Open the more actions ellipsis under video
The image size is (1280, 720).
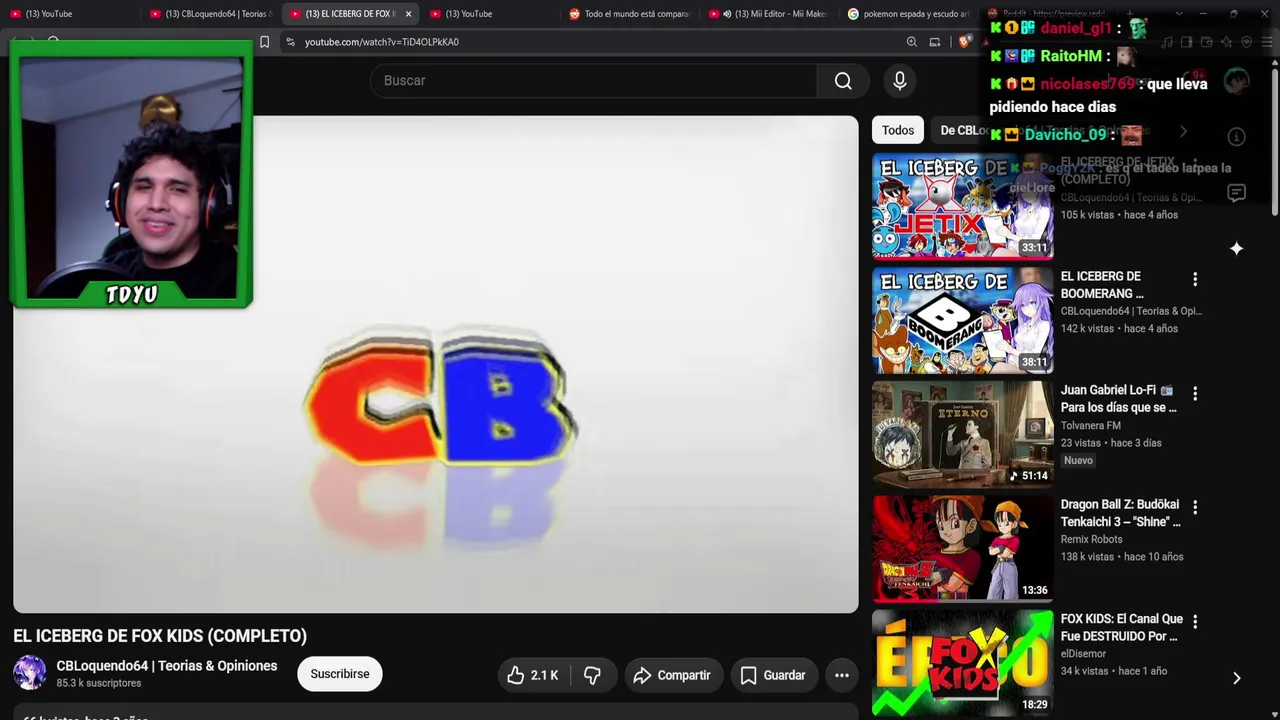pyautogui.click(x=842, y=675)
